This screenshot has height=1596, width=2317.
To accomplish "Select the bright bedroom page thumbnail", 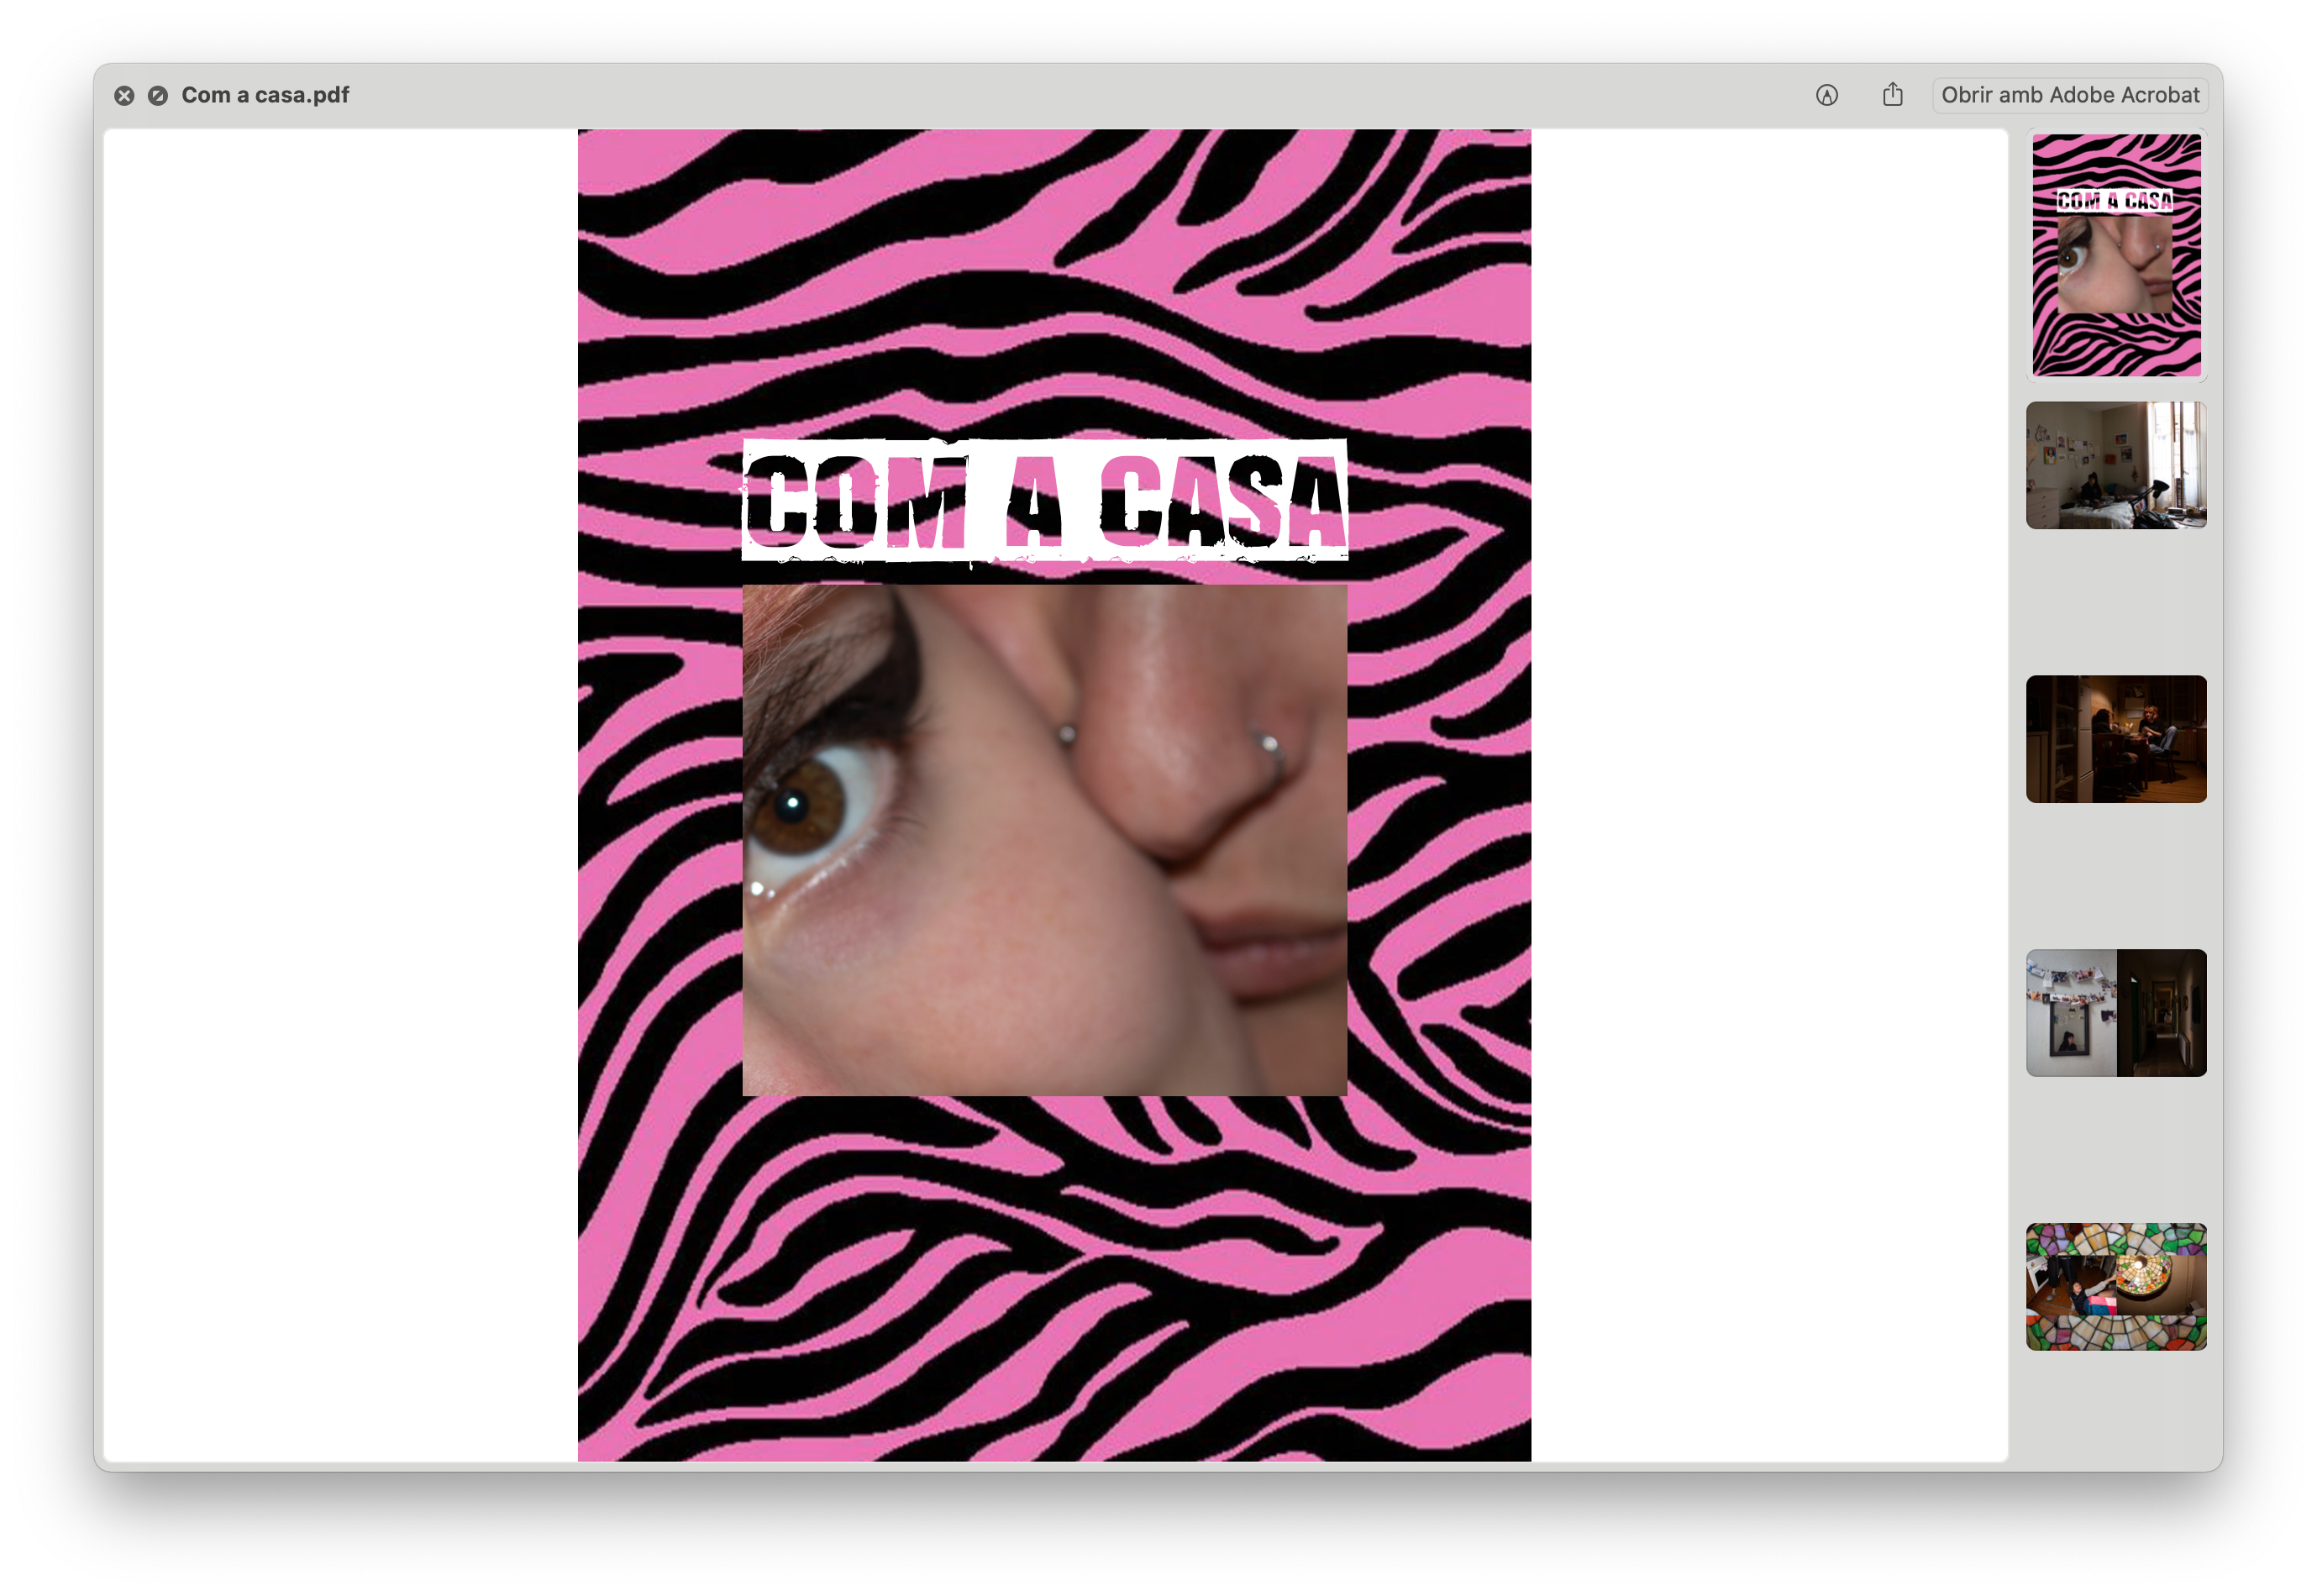I will pyautogui.click(x=2115, y=465).
